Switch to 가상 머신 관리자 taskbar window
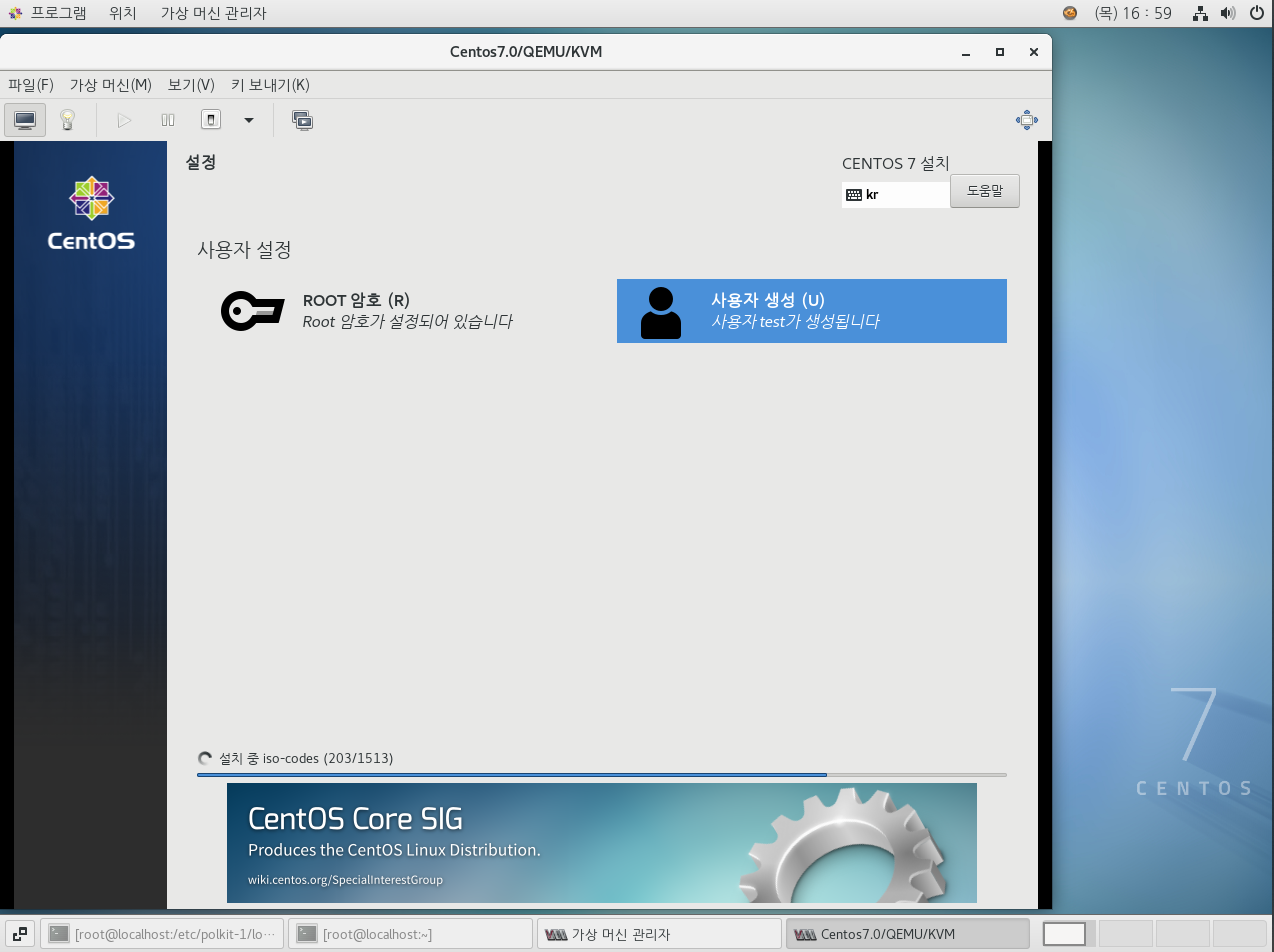This screenshot has height=952, width=1274. (x=660, y=934)
